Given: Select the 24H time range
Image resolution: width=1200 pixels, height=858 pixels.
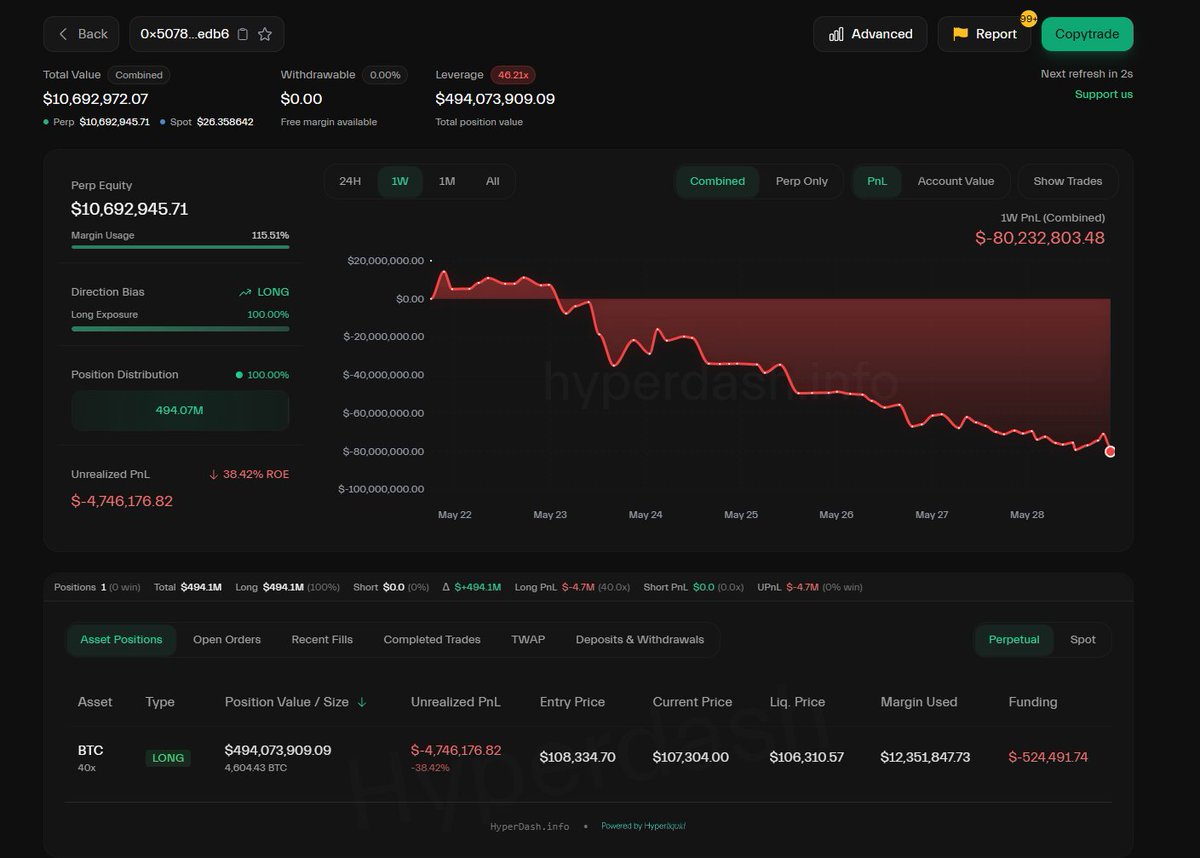Looking at the screenshot, I should click(x=350, y=181).
